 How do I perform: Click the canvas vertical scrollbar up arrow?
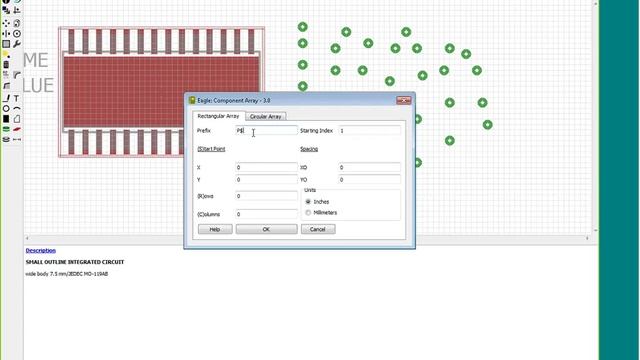[596, 3]
